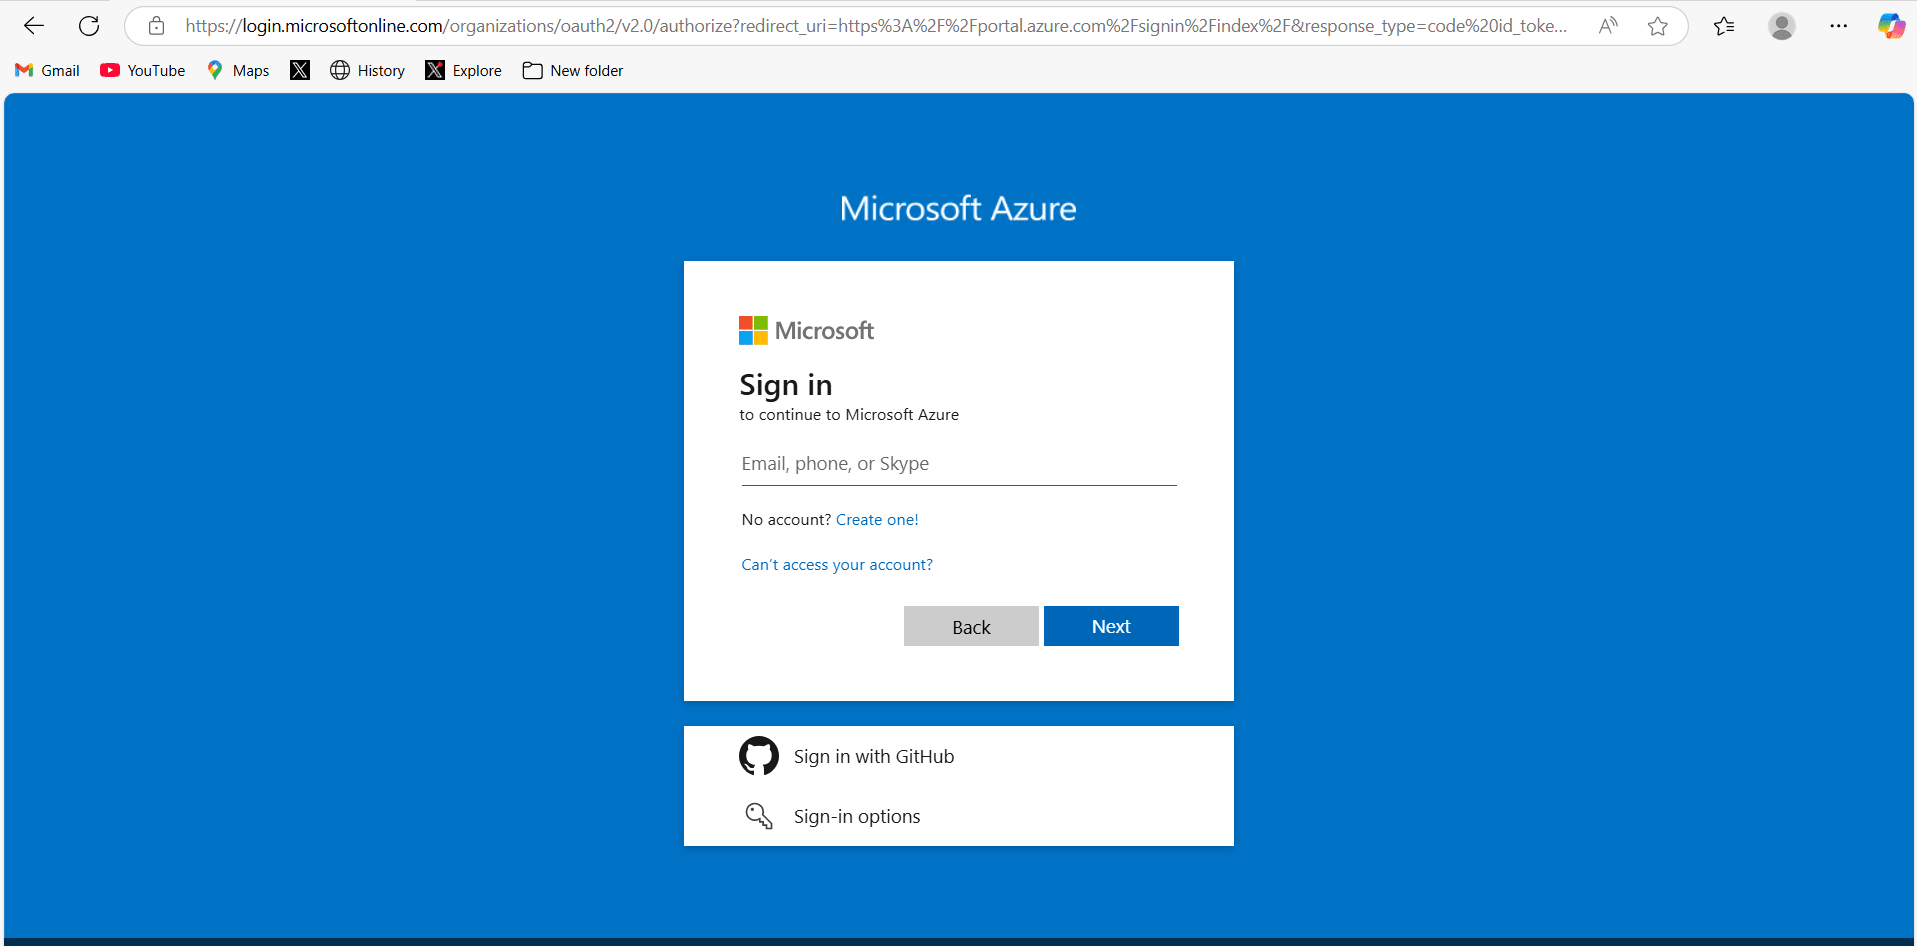Click the GitHub octocat icon

click(758, 756)
